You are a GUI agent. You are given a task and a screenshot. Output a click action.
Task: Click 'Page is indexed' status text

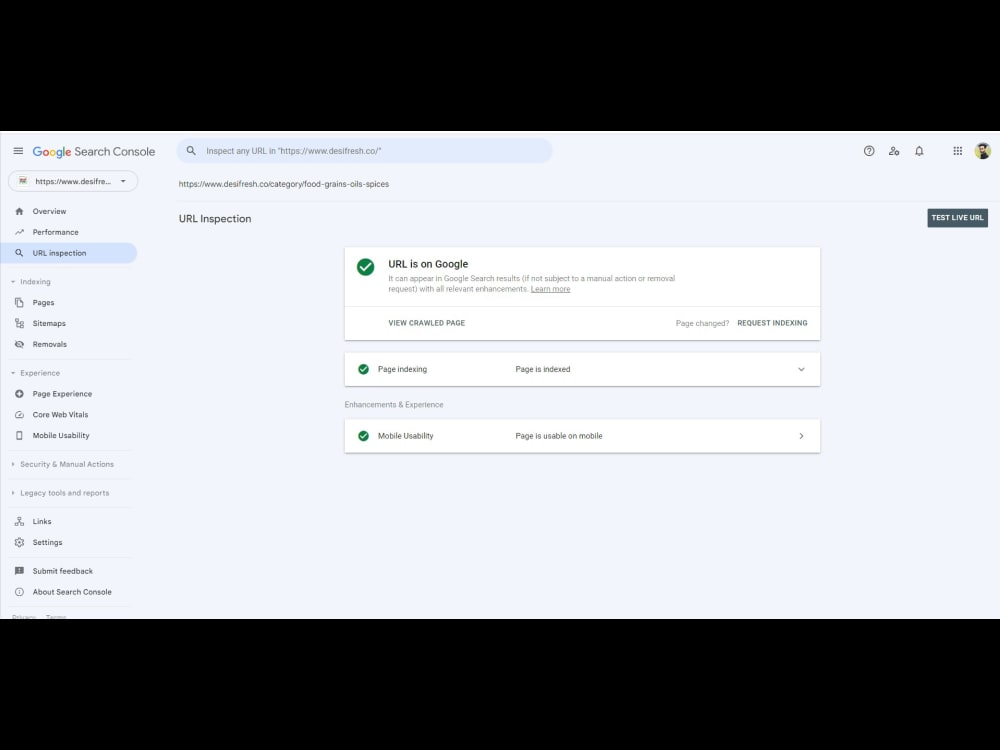[x=543, y=369]
